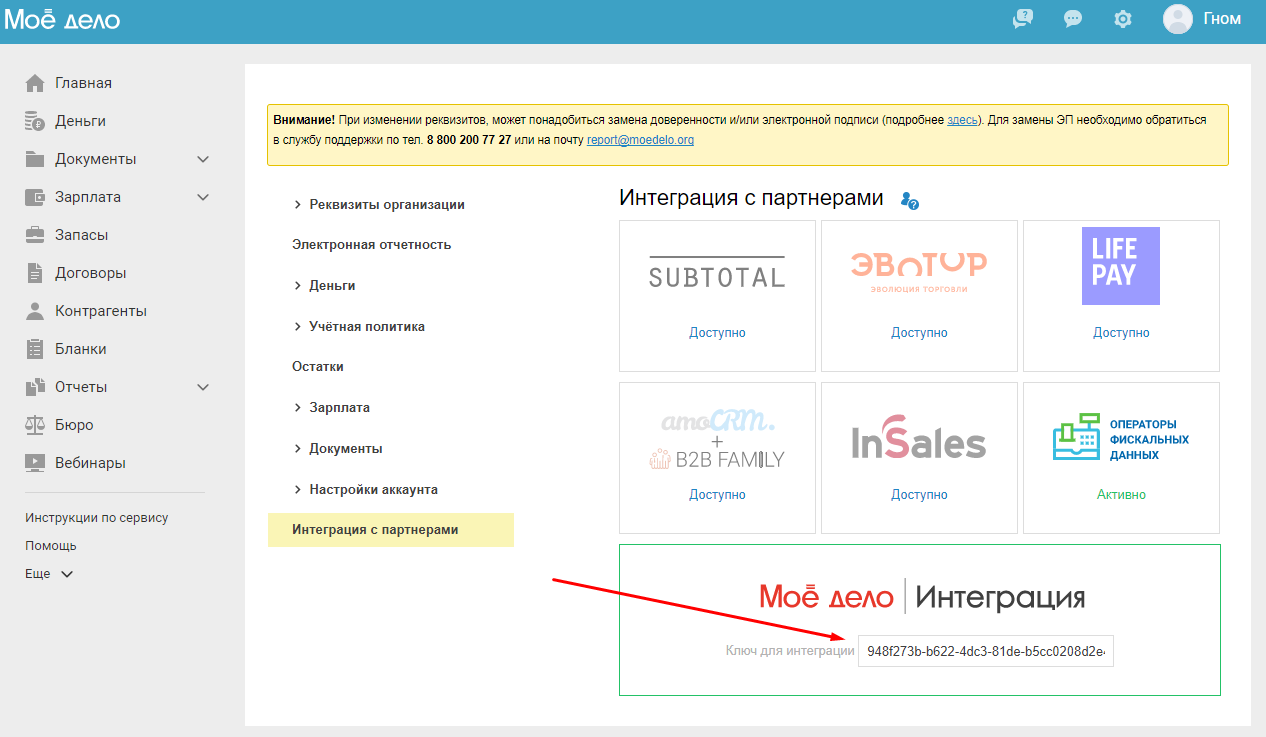Open Договоры in the sidebar
Image resolution: width=1266 pixels, height=737 pixels.
(x=90, y=273)
